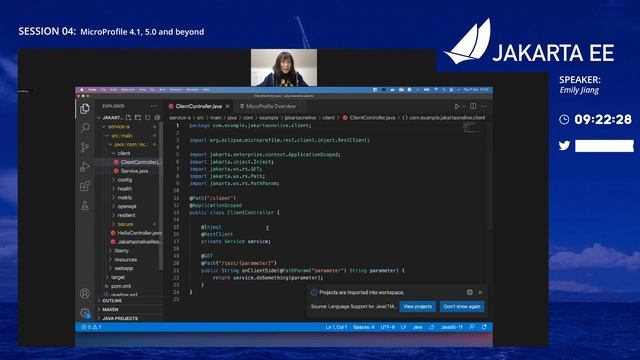Open the Testing flask view
This screenshot has width=640, height=360.
(x=85, y=206)
